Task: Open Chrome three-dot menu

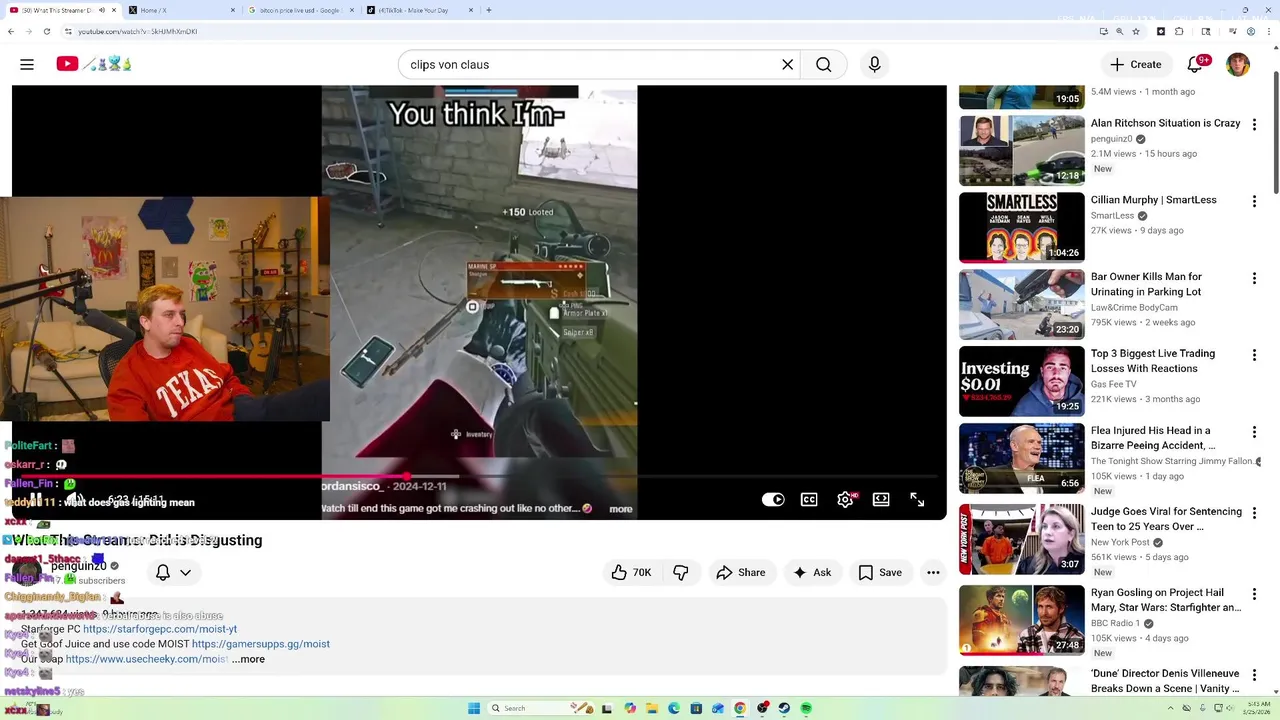Action: pyautogui.click(x=1269, y=31)
